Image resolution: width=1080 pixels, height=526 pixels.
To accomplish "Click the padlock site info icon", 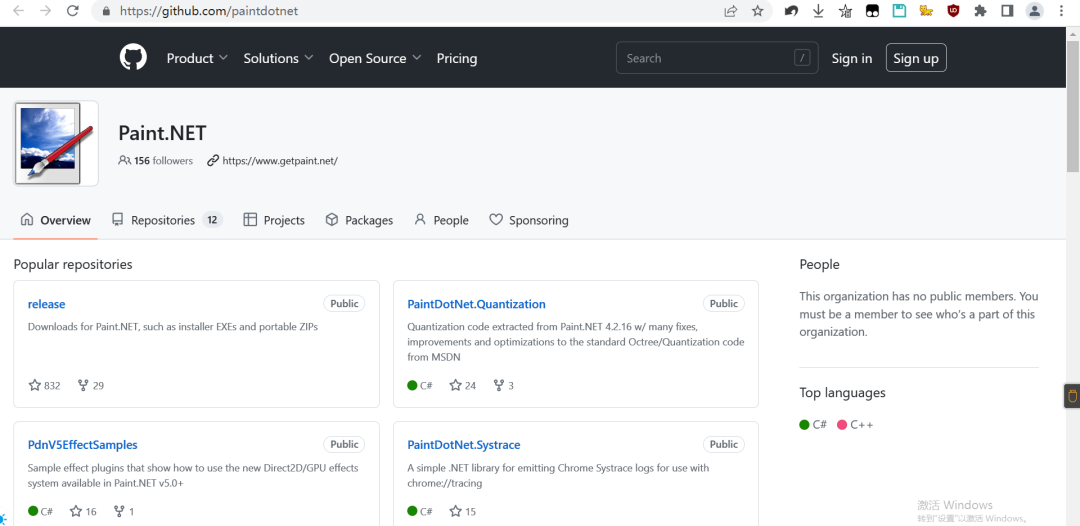I will (x=106, y=11).
